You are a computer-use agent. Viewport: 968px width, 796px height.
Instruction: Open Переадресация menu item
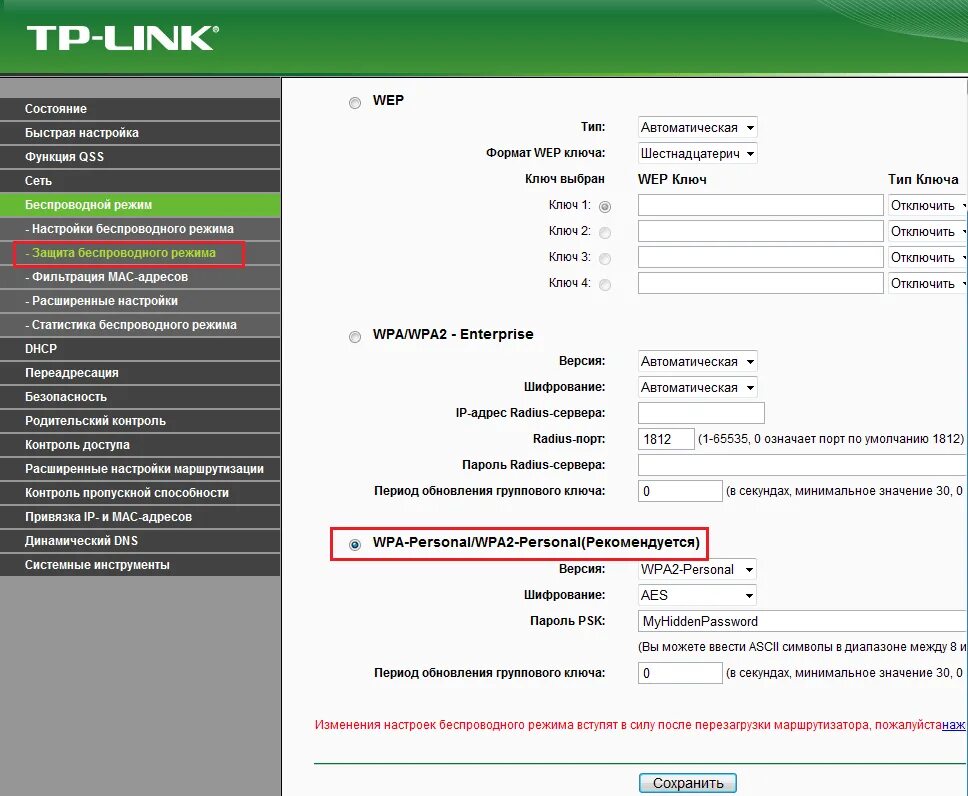(140, 373)
